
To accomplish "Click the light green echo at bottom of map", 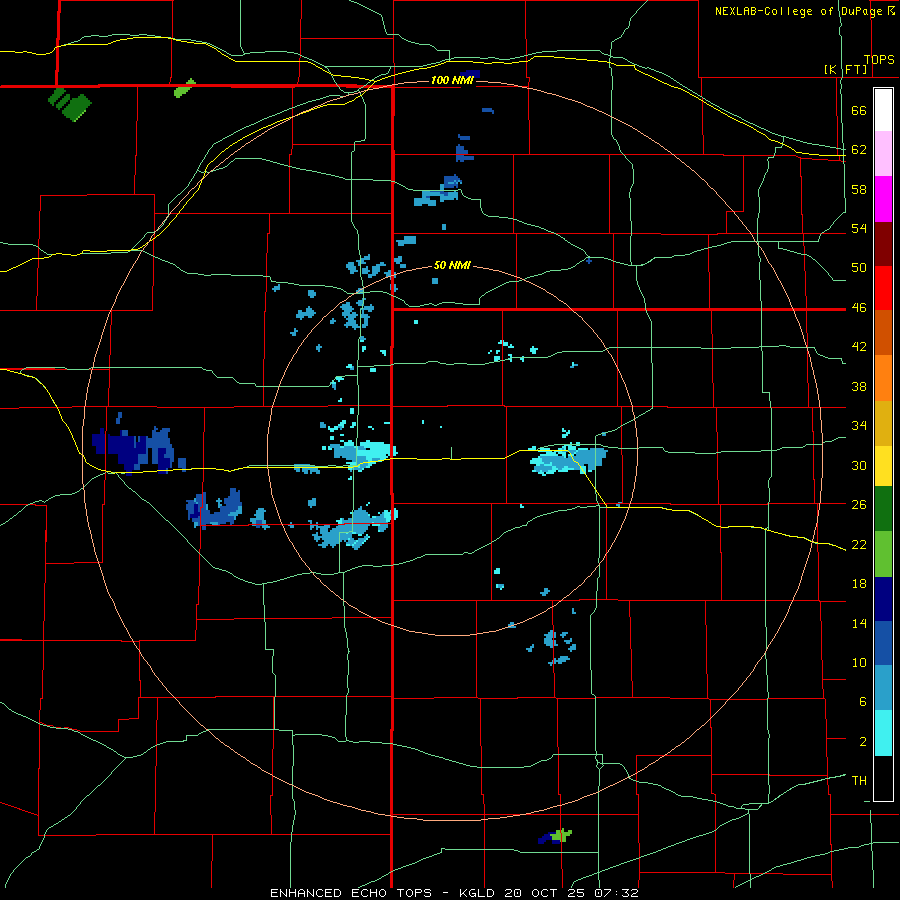I will (563, 835).
